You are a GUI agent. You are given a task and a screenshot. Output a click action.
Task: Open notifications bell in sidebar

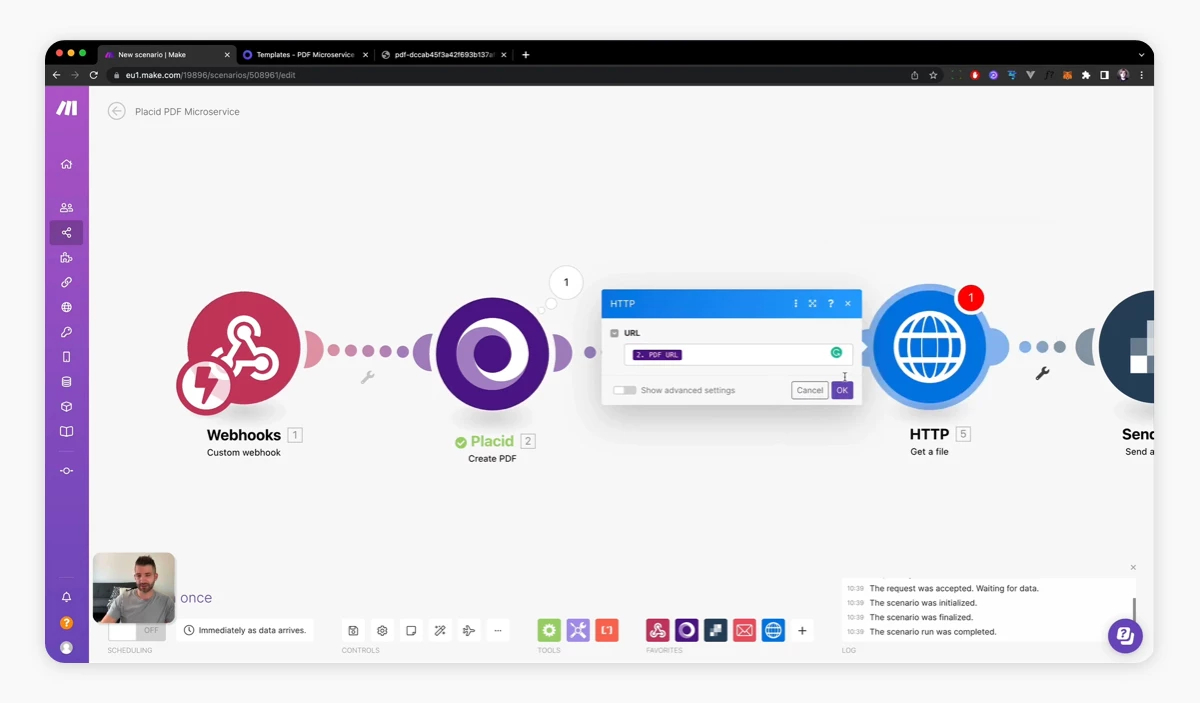[x=66, y=597]
